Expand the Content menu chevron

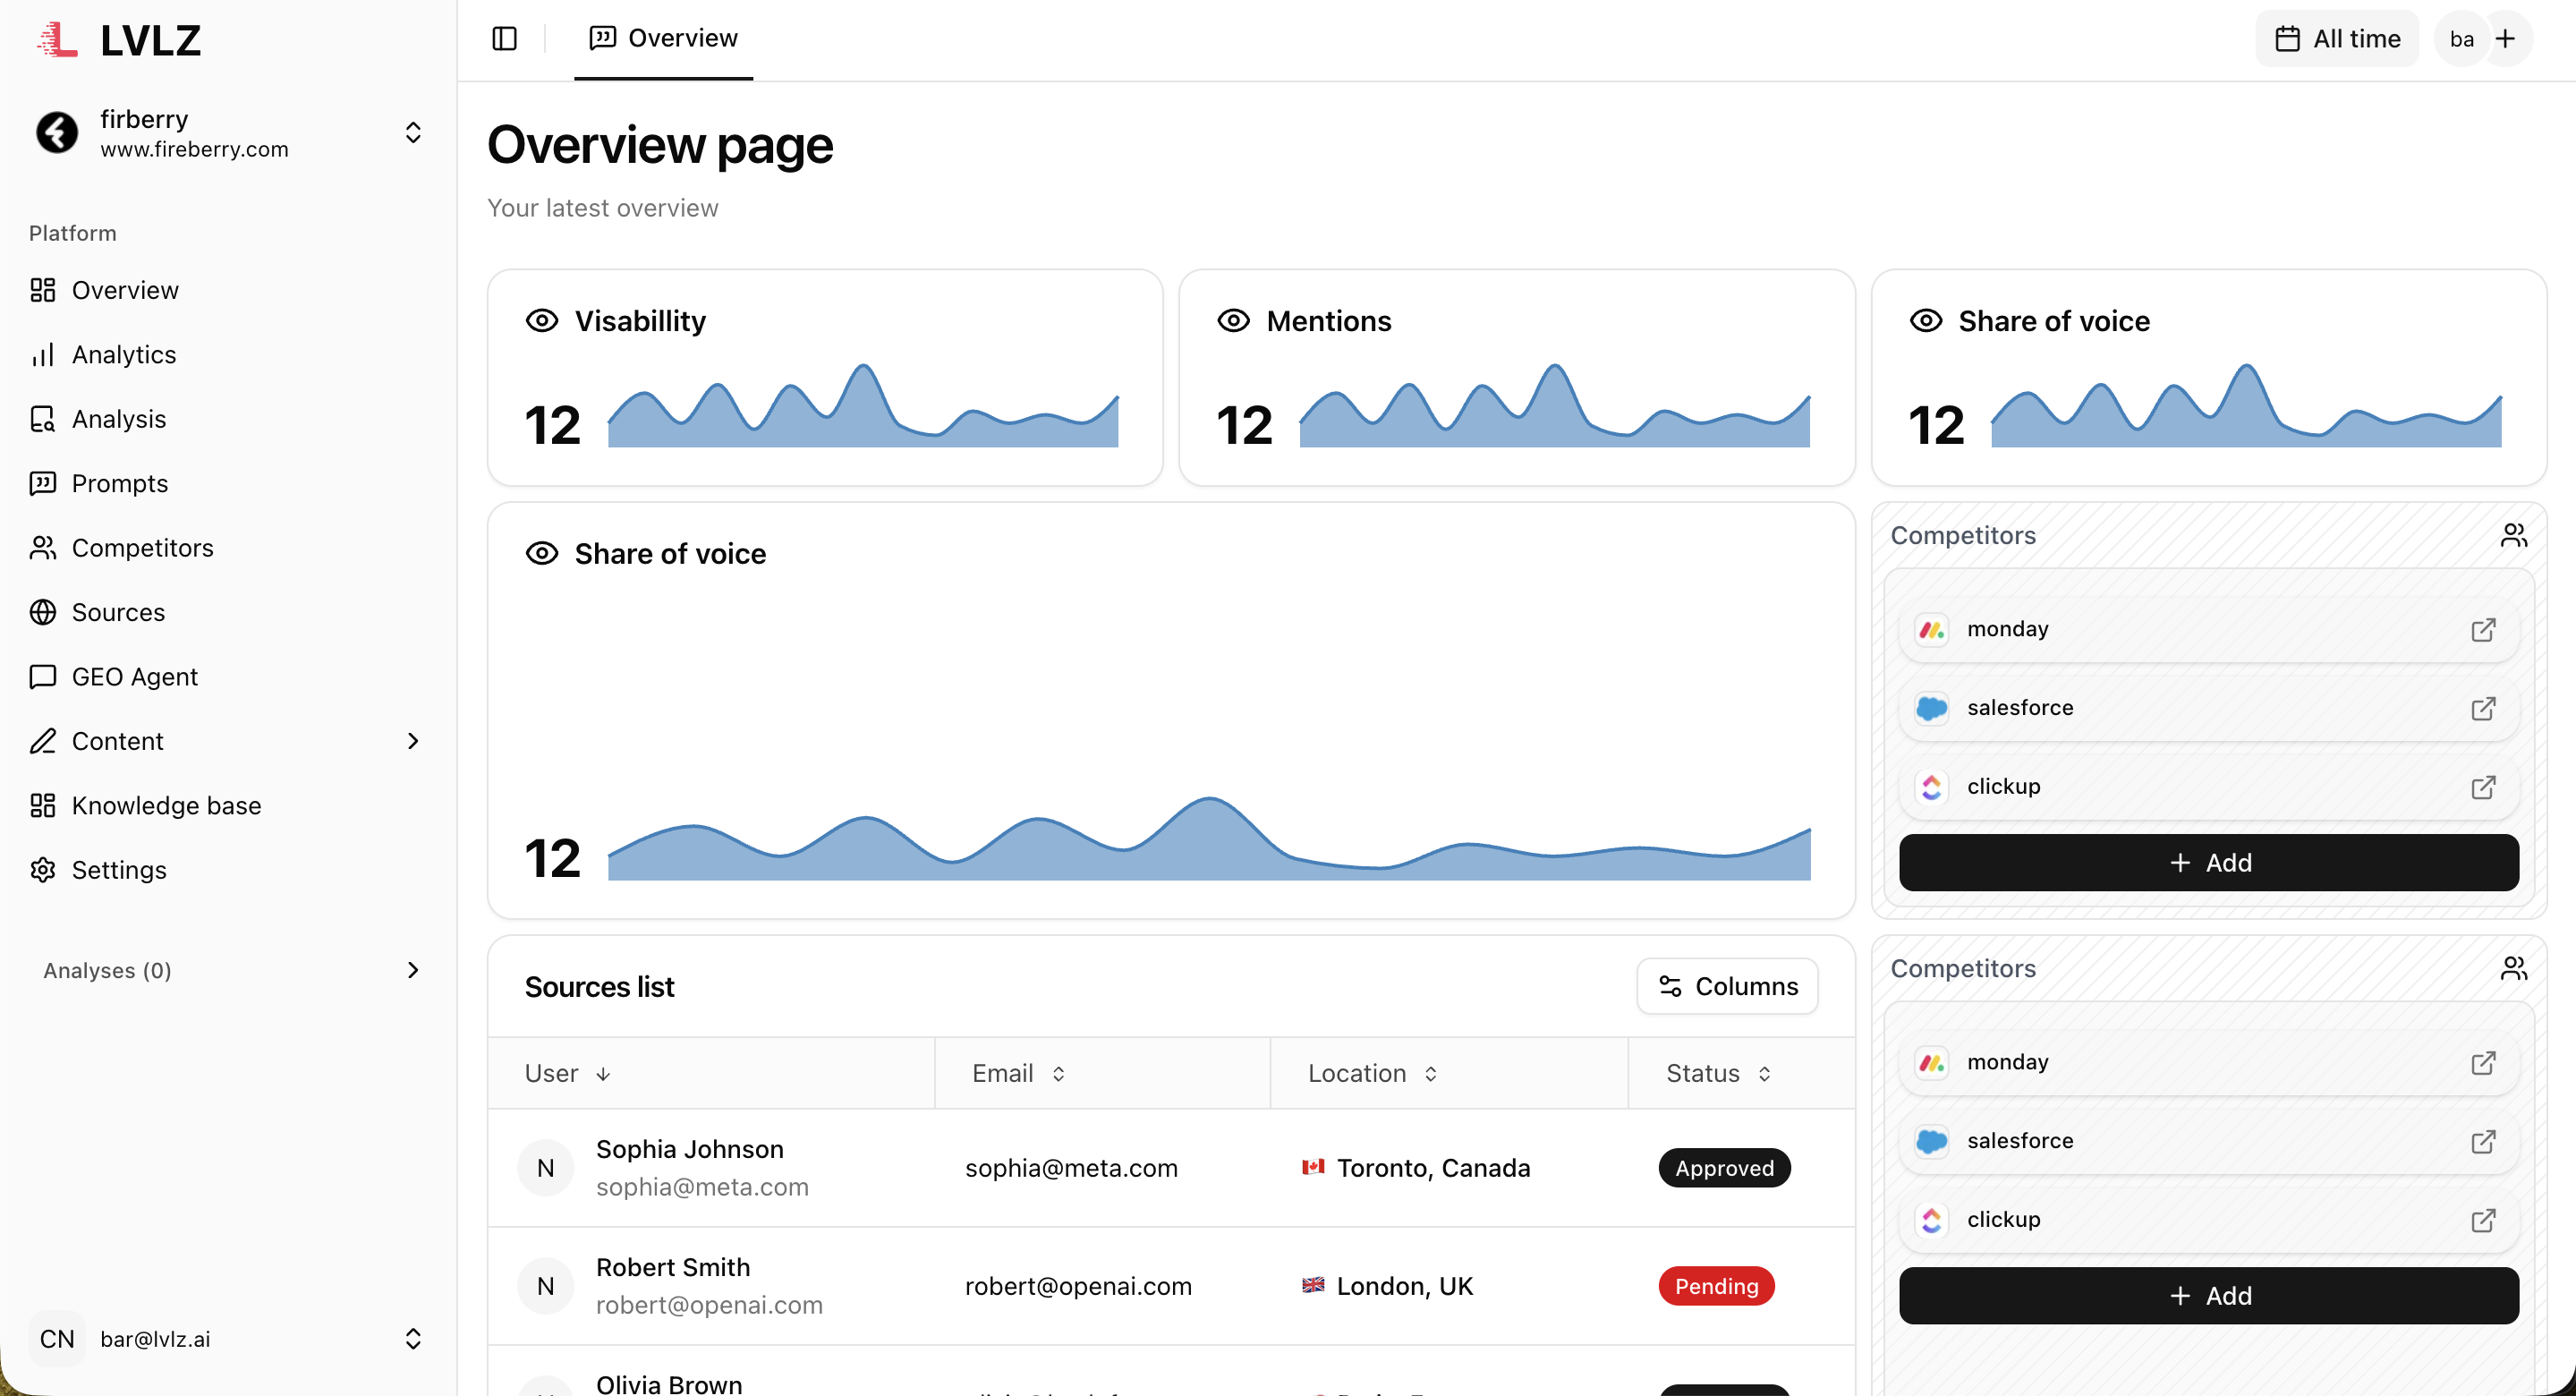(412, 741)
